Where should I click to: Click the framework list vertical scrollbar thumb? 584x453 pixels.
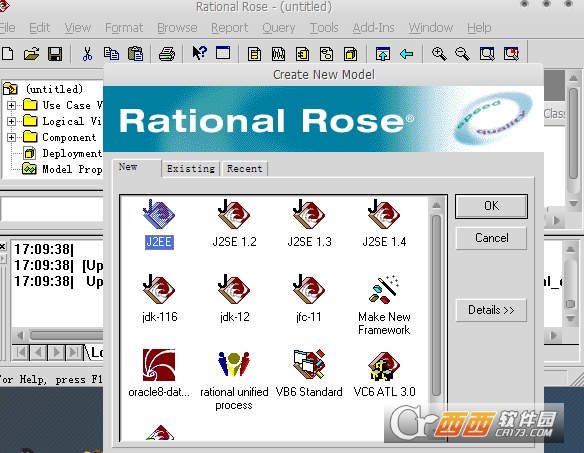(436, 305)
